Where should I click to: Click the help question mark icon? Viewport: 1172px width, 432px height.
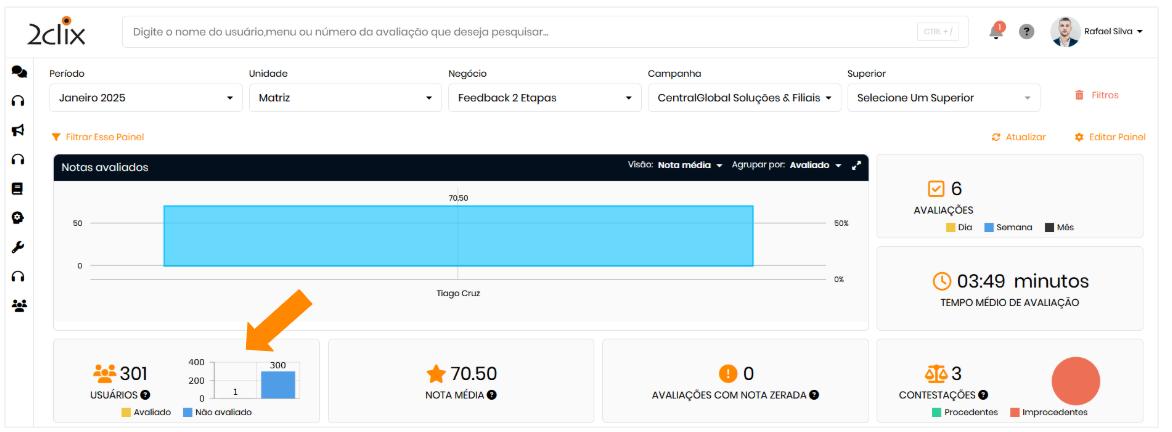[x=1026, y=32]
